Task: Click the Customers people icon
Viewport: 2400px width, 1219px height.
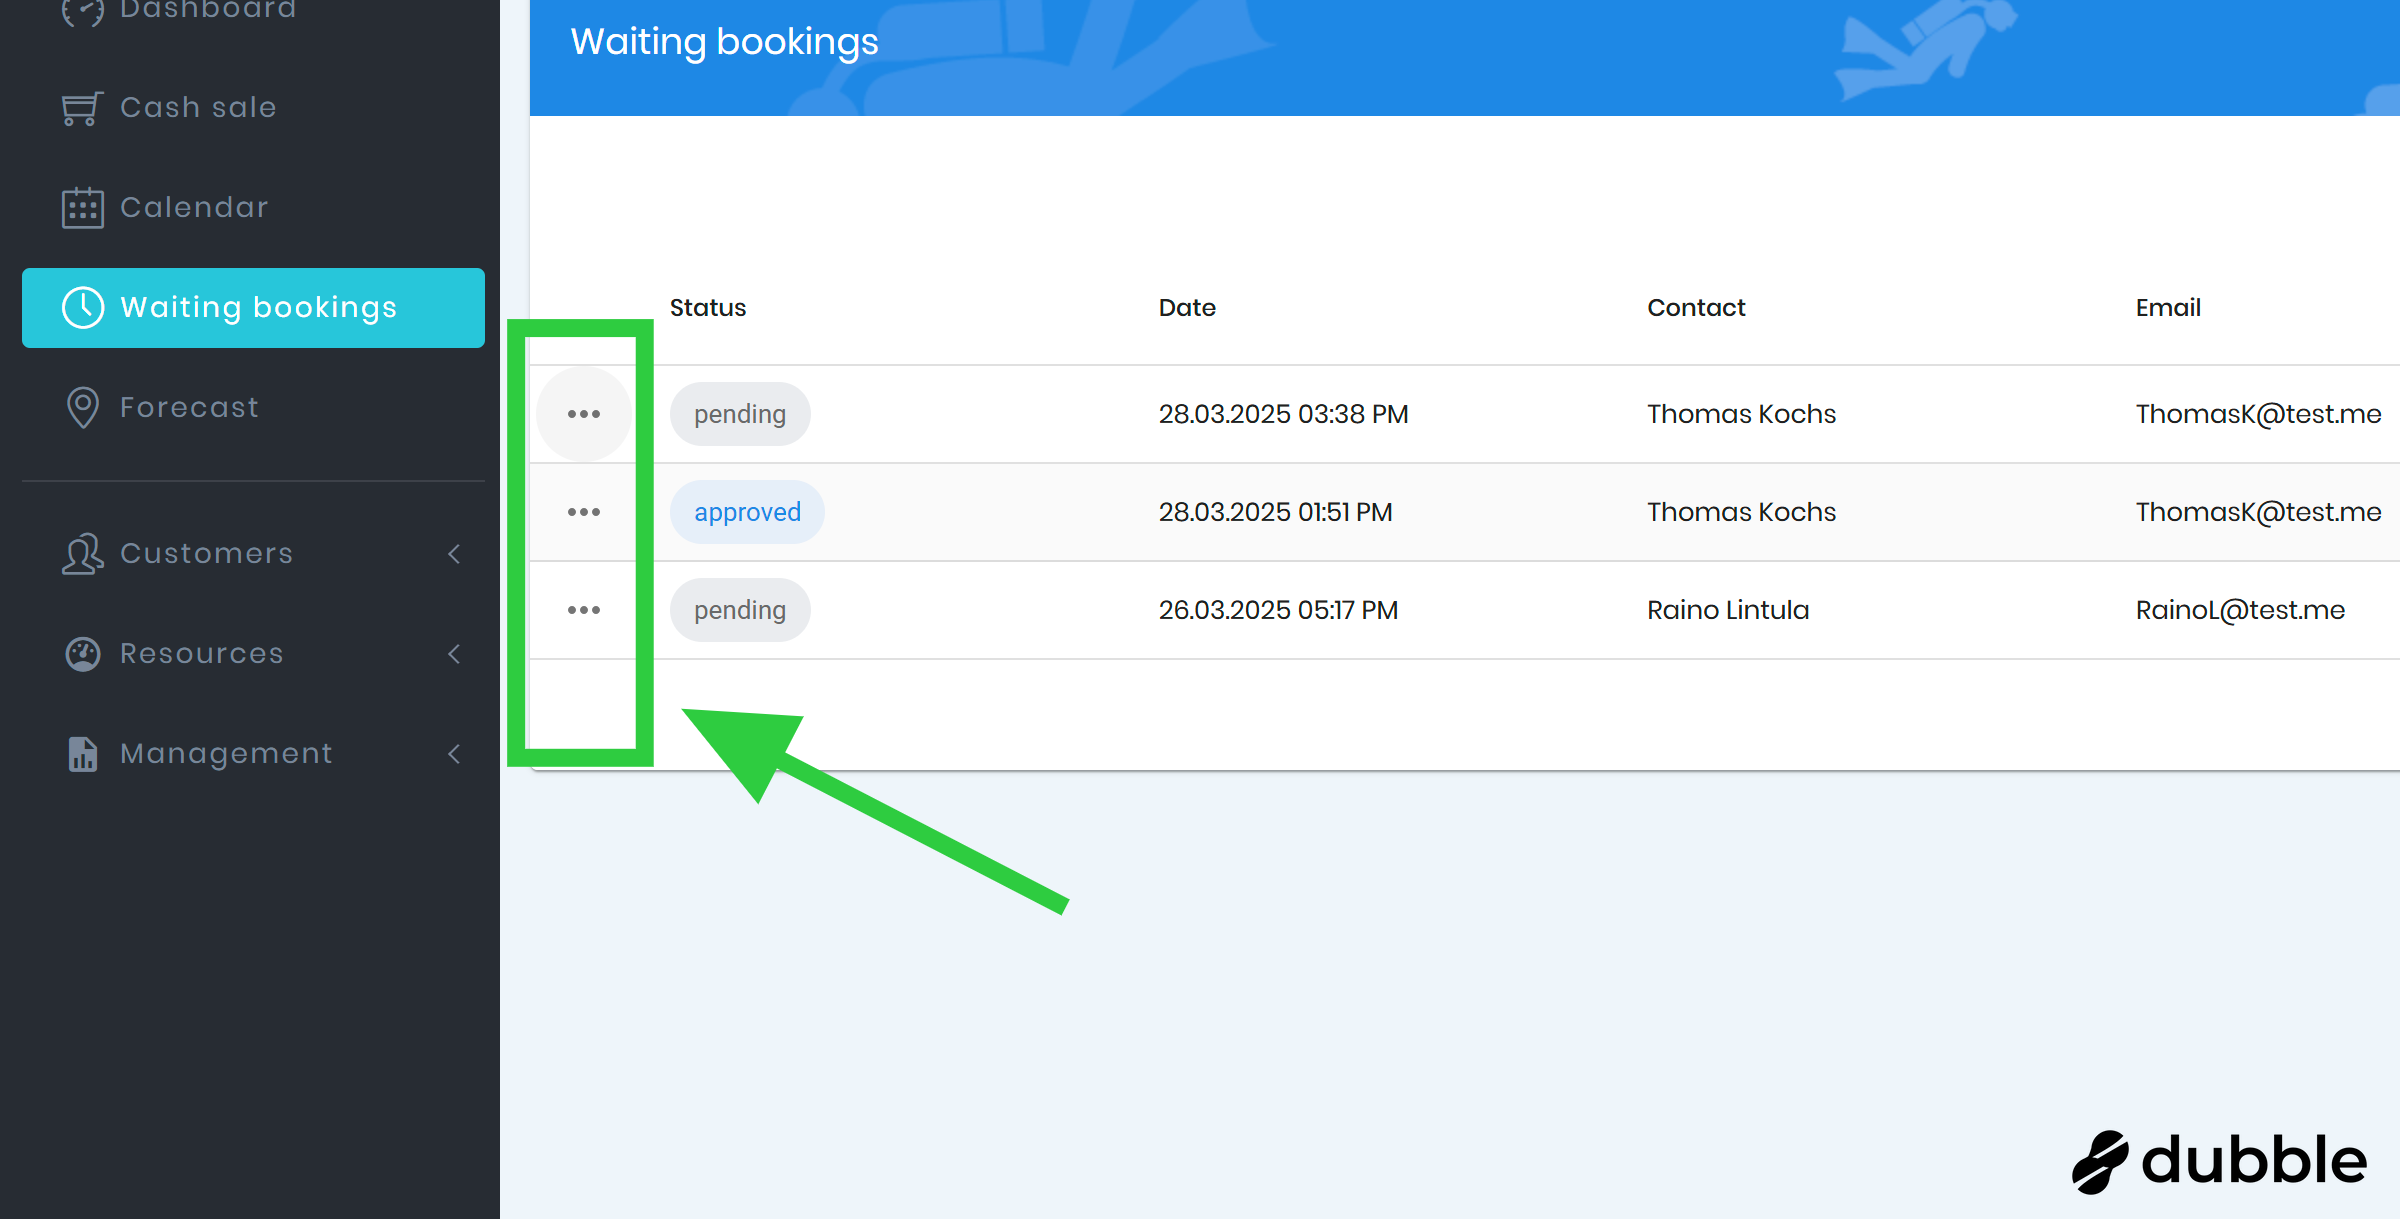Action: (82, 554)
